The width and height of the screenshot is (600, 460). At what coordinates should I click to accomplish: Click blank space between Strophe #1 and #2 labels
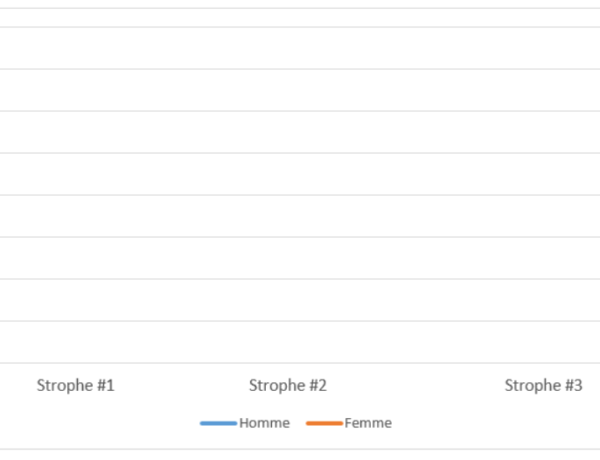pyautogui.click(x=182, y=385)
